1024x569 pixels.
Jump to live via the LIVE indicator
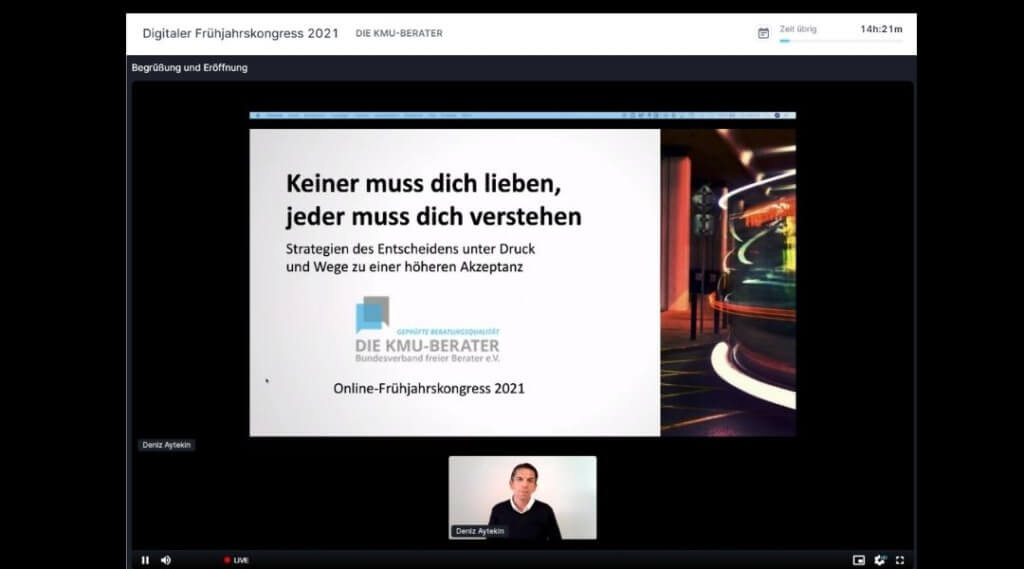[237, 560]
